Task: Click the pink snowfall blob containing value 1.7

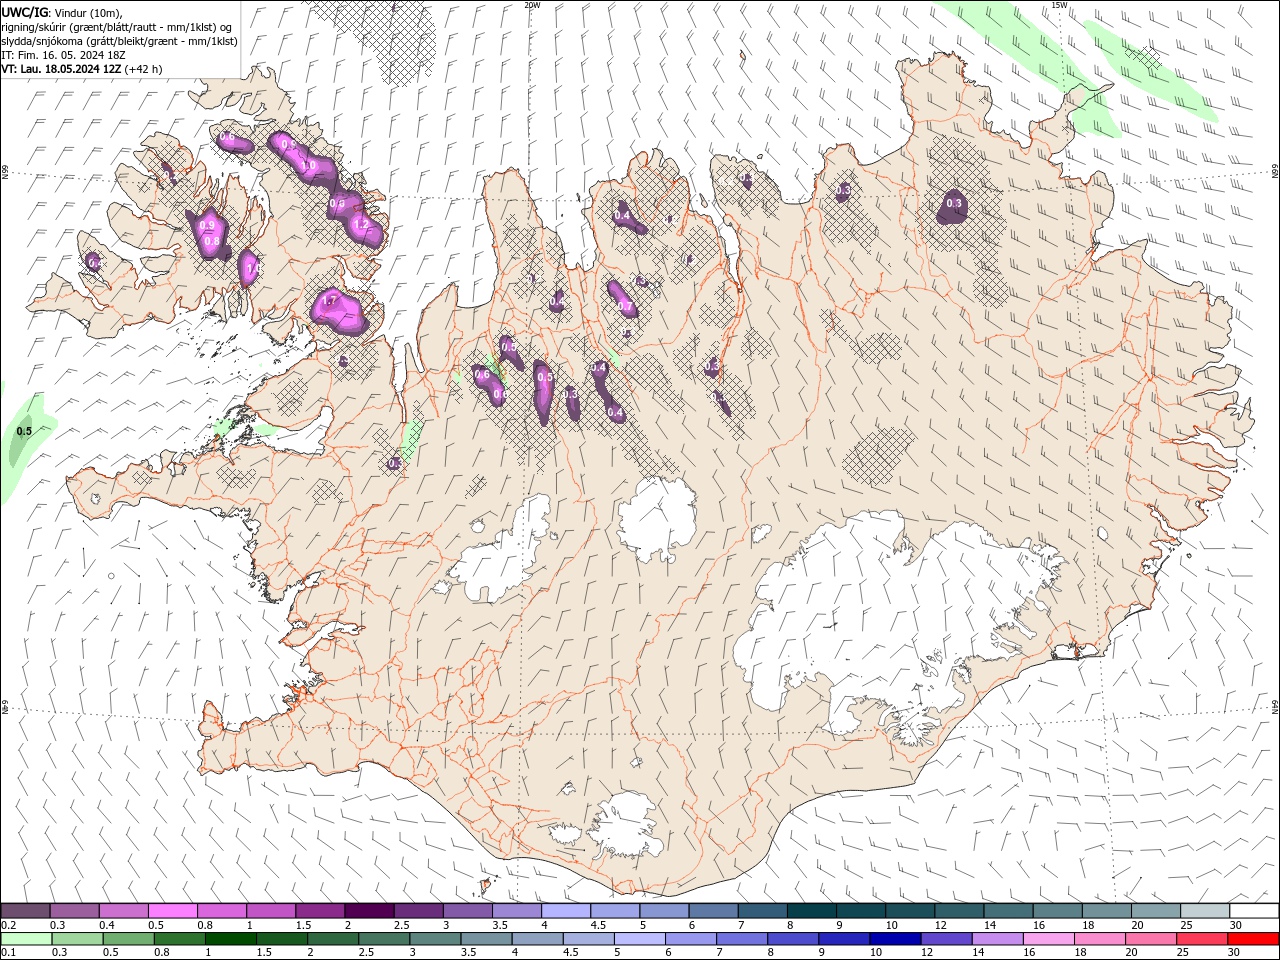Action: pos(340,310)
